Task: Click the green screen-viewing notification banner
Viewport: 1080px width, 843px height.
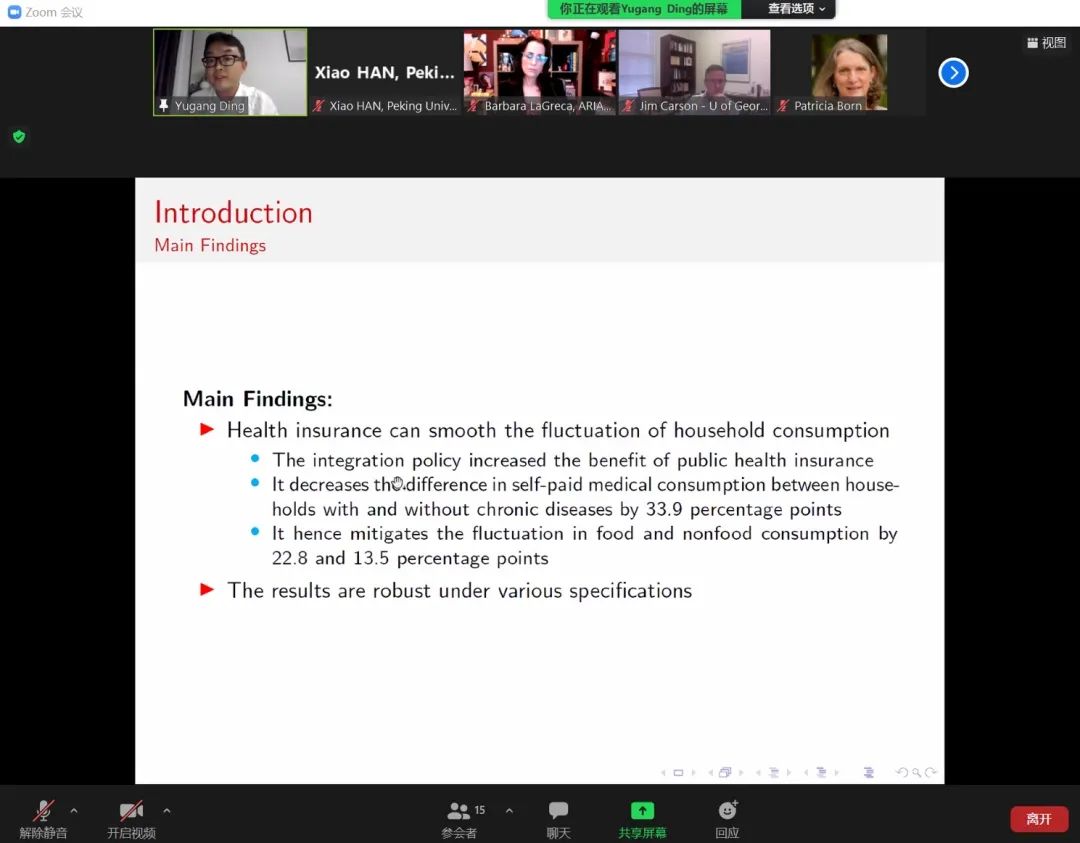Action: pos(644,9)
